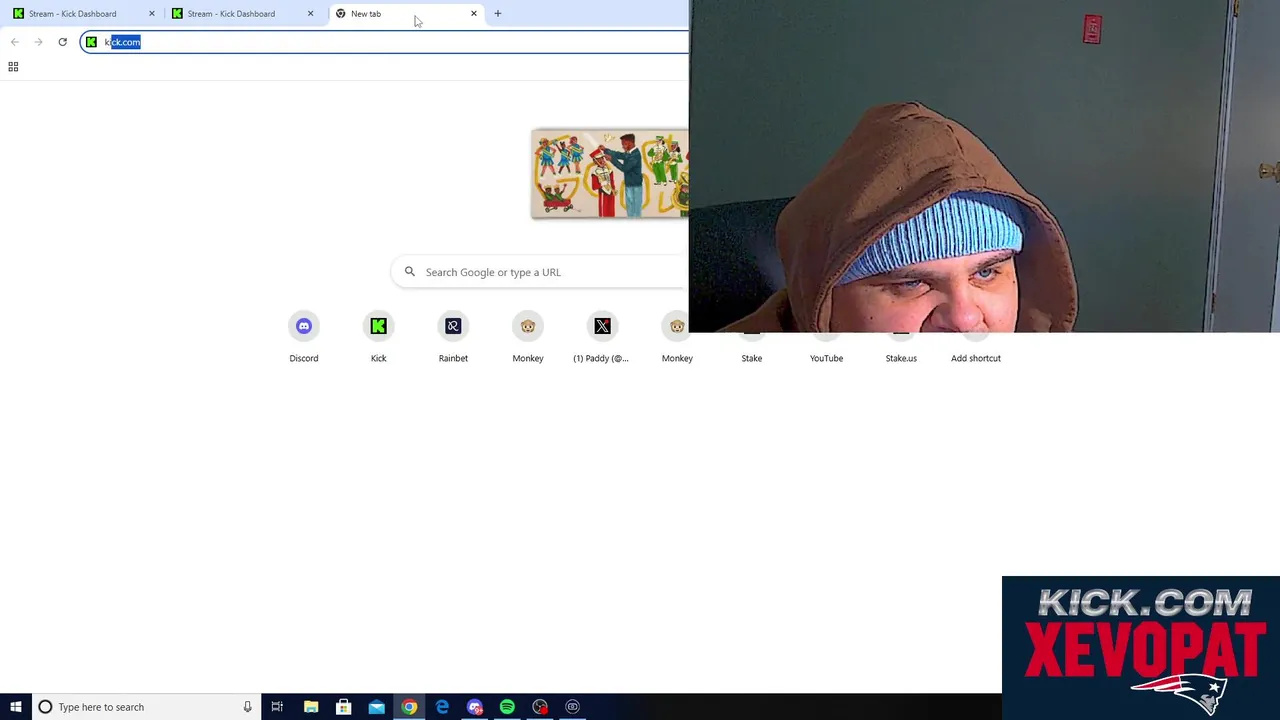Viewport: 1280px width, 720px height.
Task: Reload the page
Action: [x=62, y=42]
